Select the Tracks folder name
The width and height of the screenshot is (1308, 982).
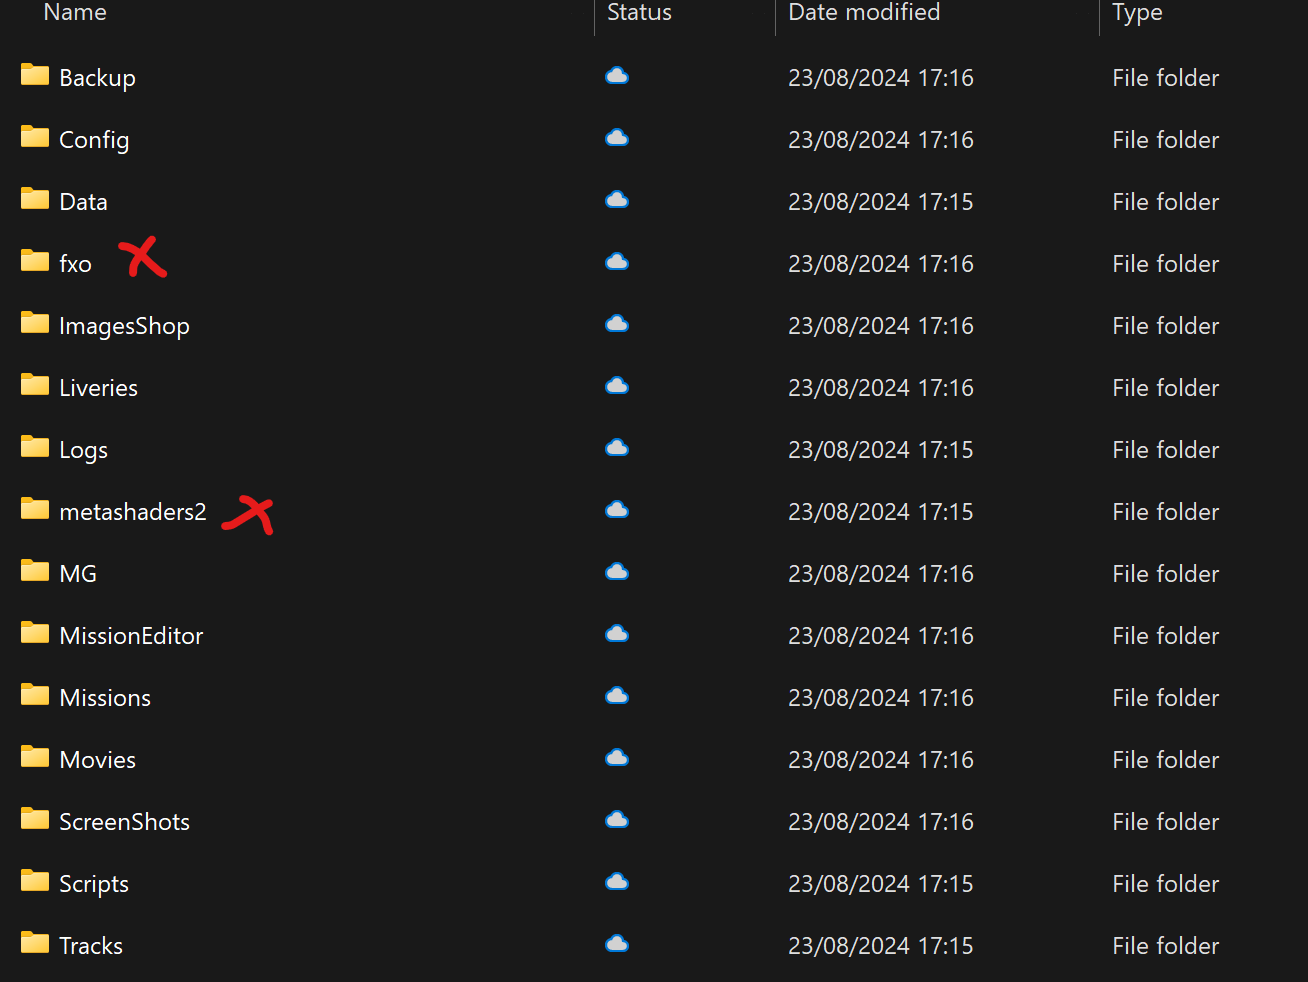(91, 946)
